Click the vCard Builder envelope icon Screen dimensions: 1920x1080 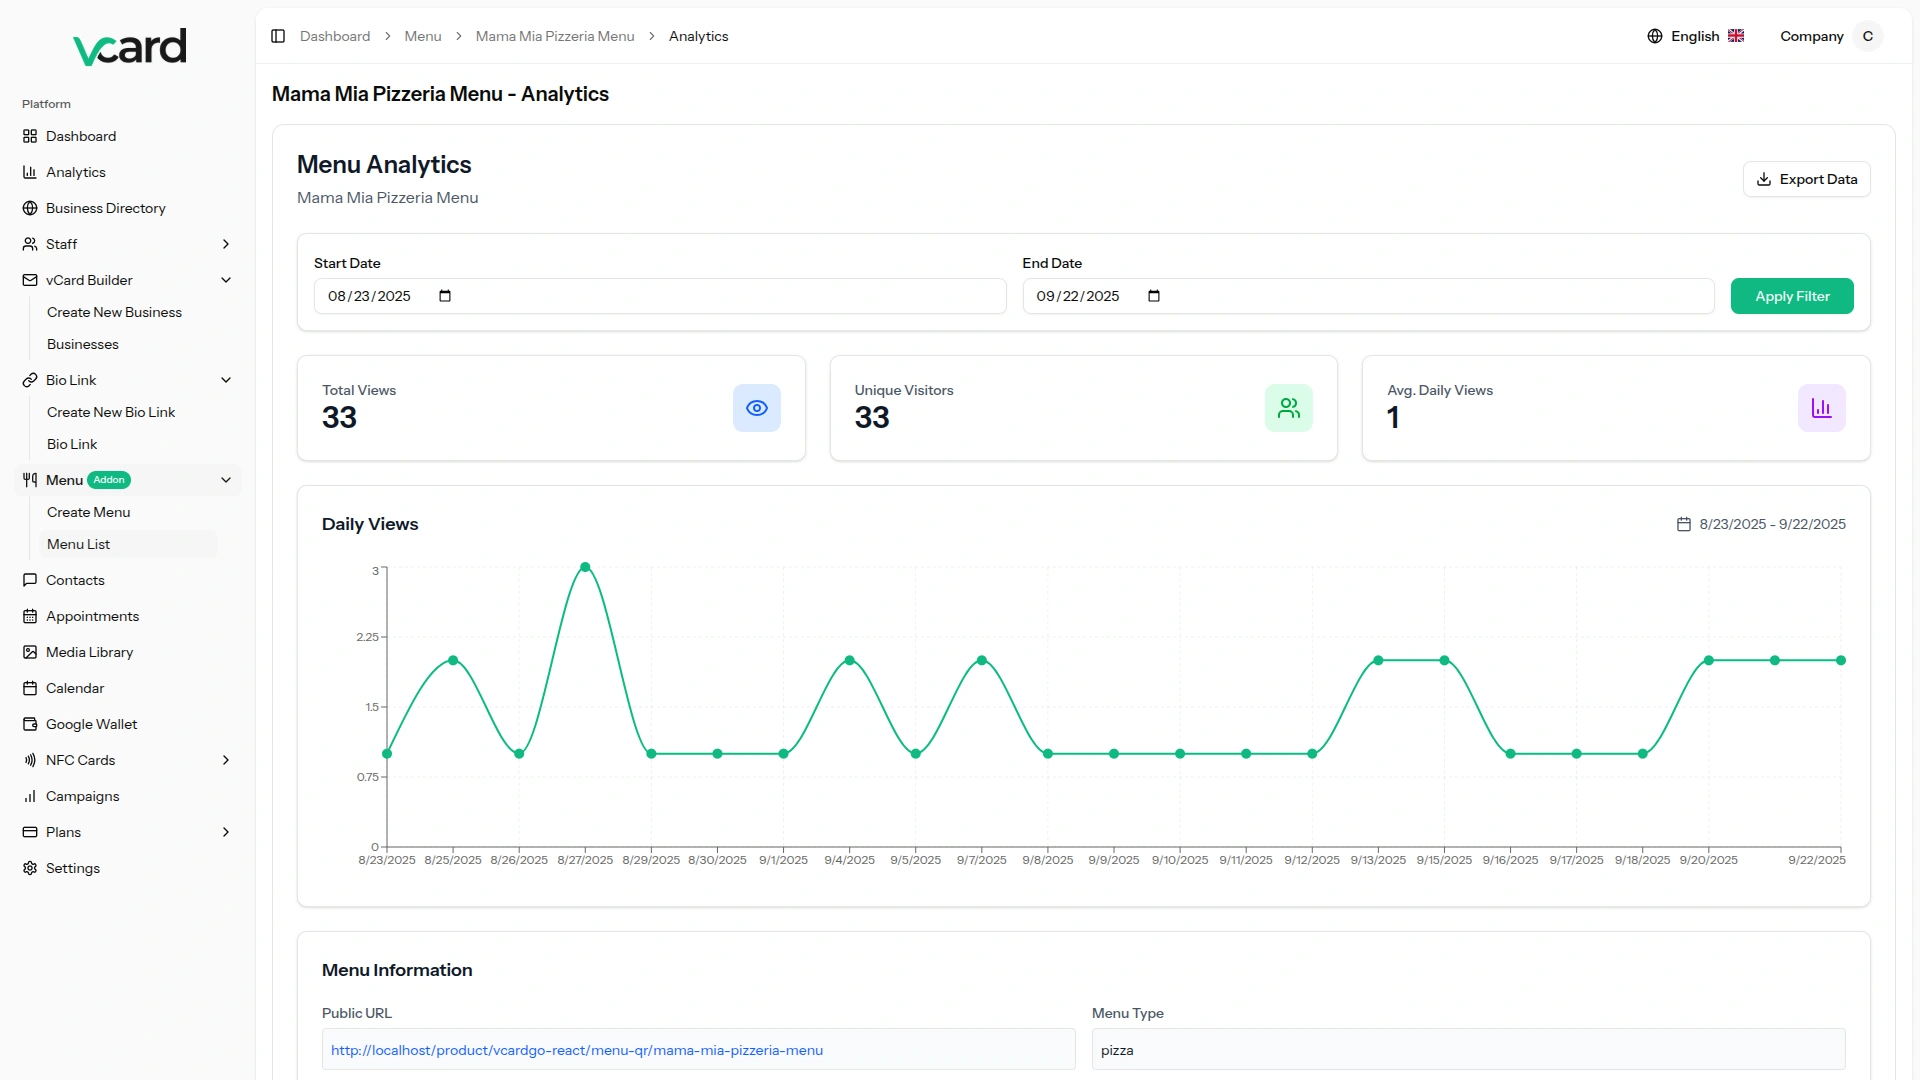(30, 280)
